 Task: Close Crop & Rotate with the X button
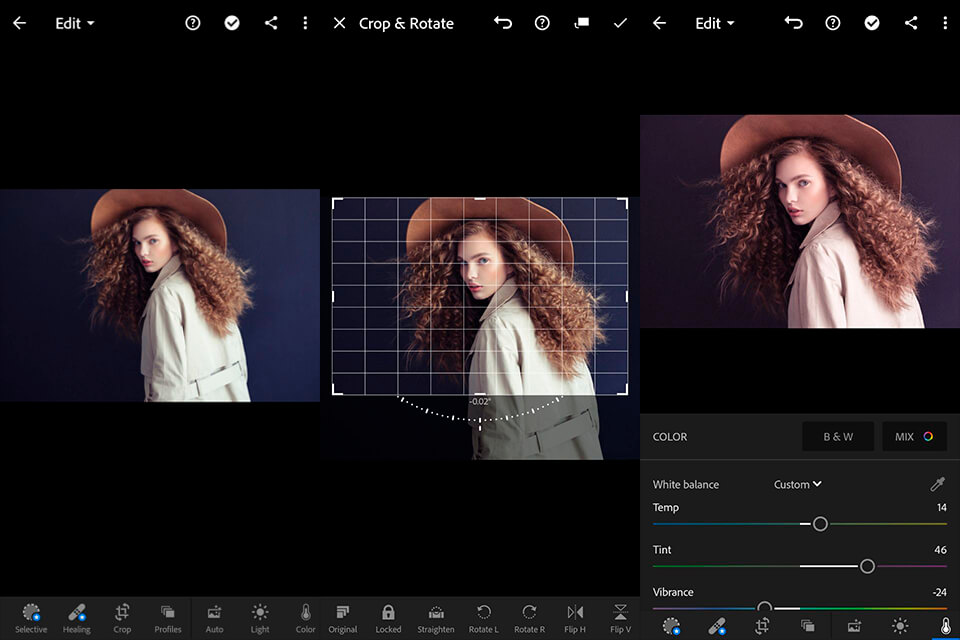tap(339, 23)
